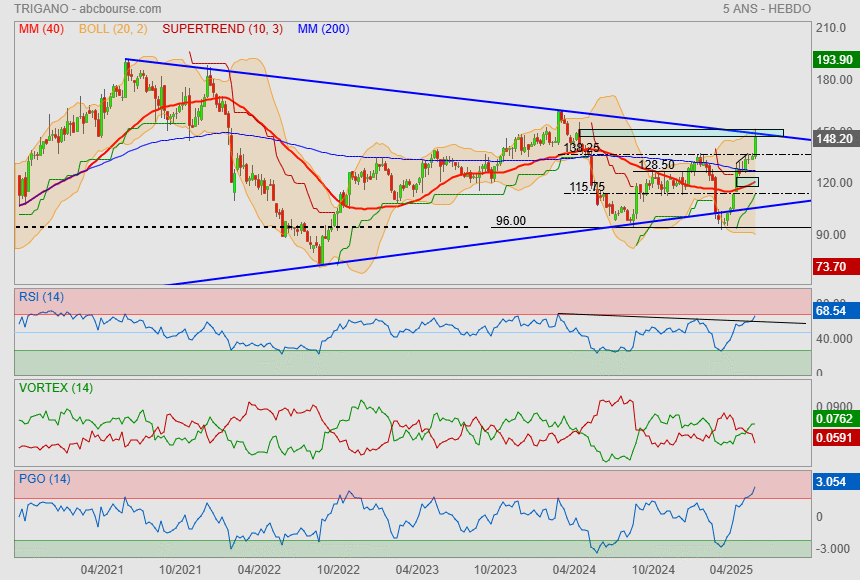Click the 120.00 price axis label
Image resolution: width=860 pixels, height=580 pixels.
pos(834,183)
